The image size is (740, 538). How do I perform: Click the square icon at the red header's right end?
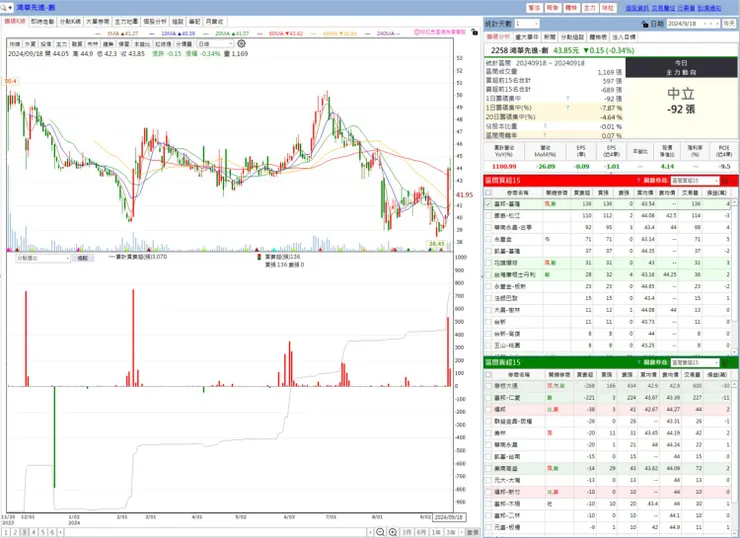[x=725, y=180]
